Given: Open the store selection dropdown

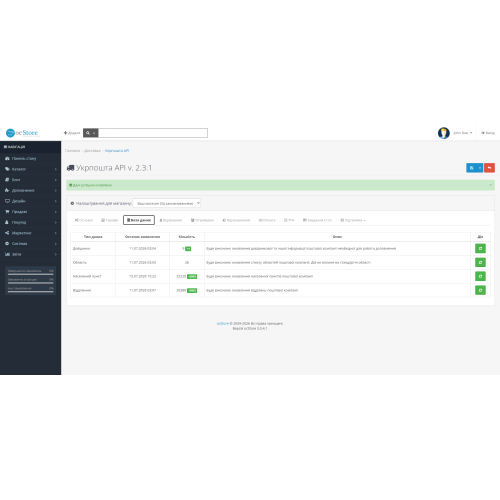Looking at the screenshot, I should tap(167, 203).
